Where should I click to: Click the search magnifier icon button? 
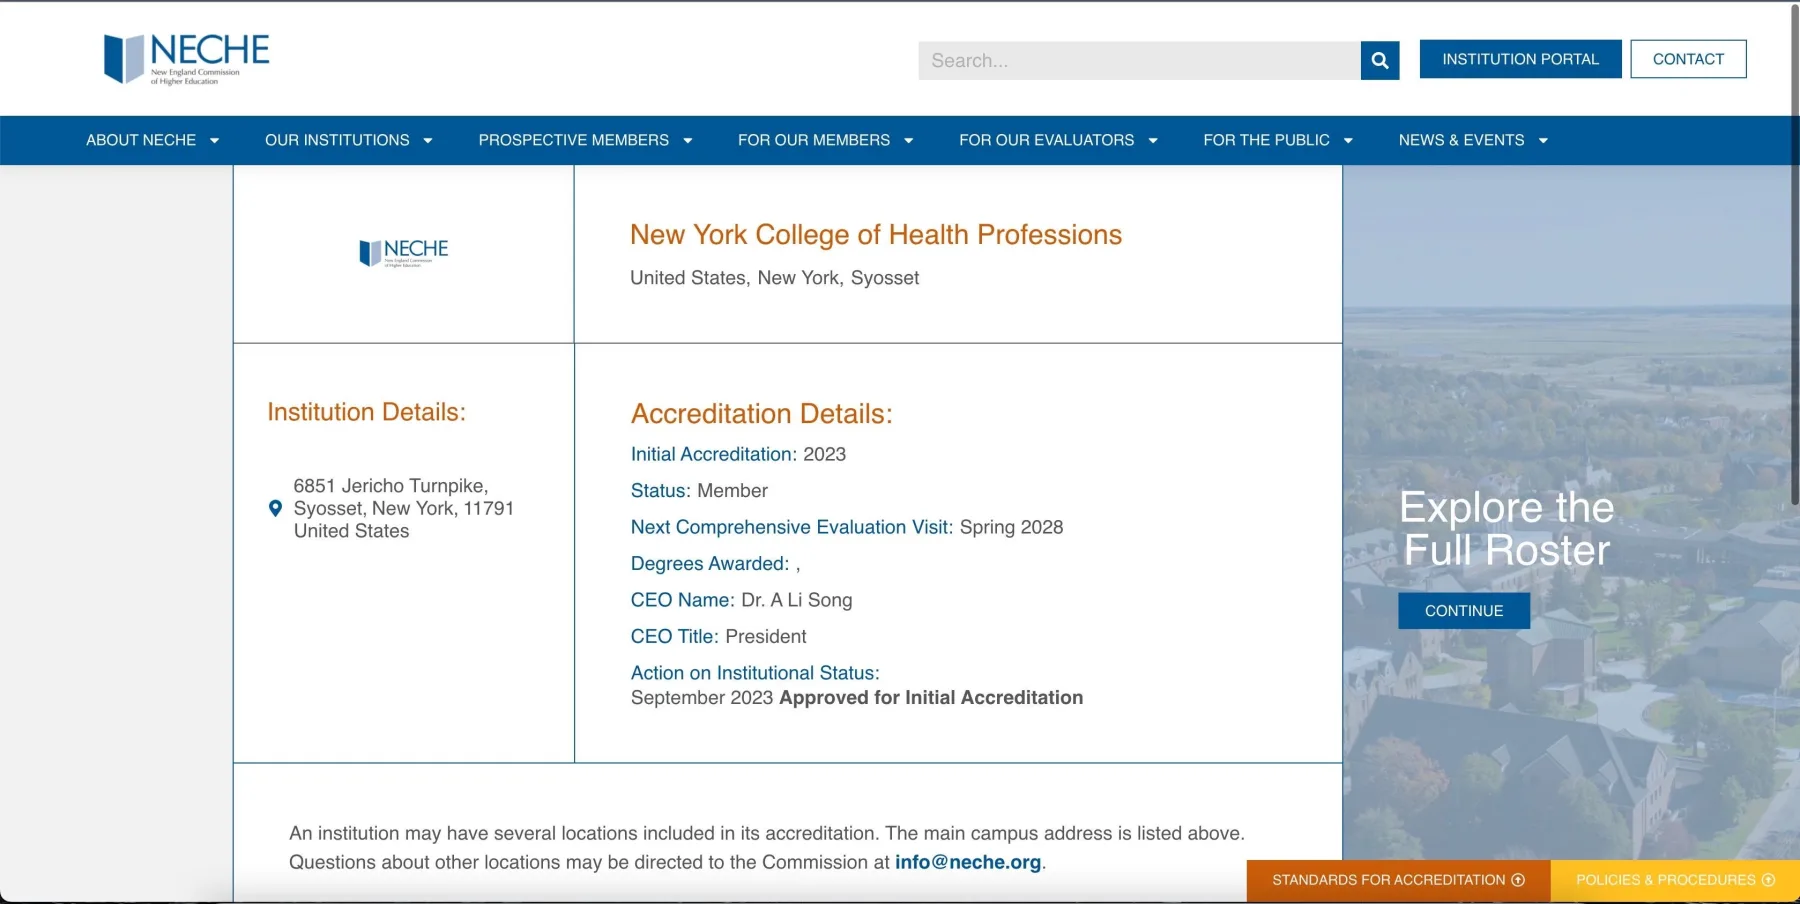tap(1379, 60)
